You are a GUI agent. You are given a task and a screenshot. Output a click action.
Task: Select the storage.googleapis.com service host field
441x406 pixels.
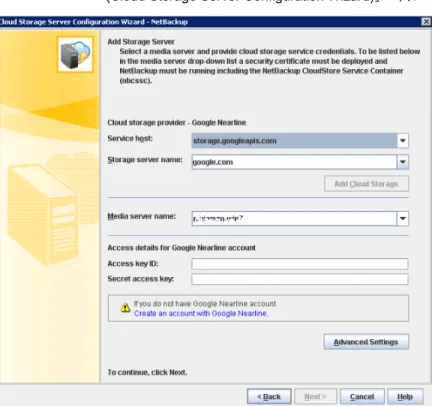point(294,141)
